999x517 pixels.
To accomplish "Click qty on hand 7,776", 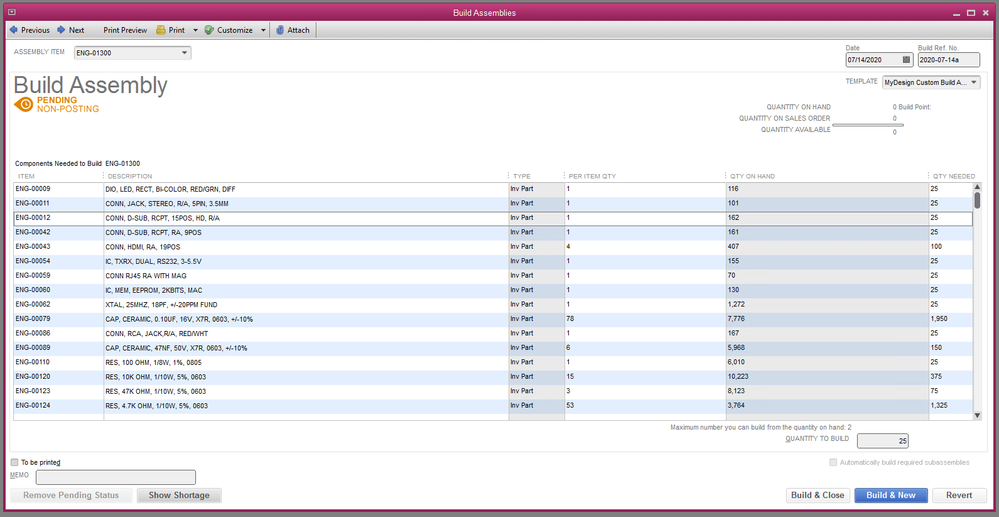I will point(737,319).
